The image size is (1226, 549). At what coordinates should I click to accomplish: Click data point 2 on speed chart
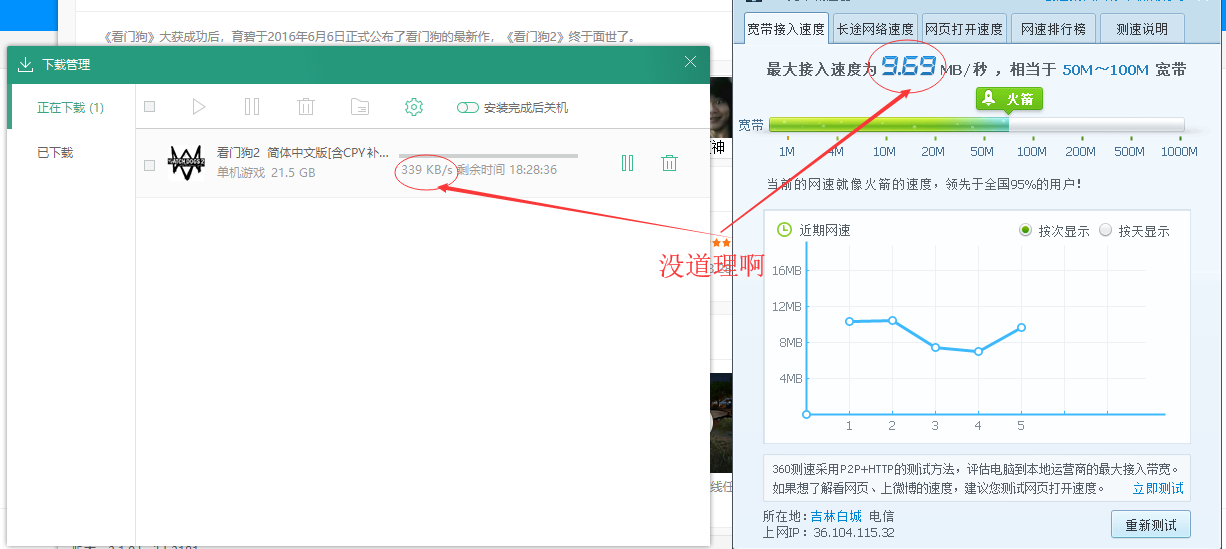pyautogui.click(x=892, y=320)
